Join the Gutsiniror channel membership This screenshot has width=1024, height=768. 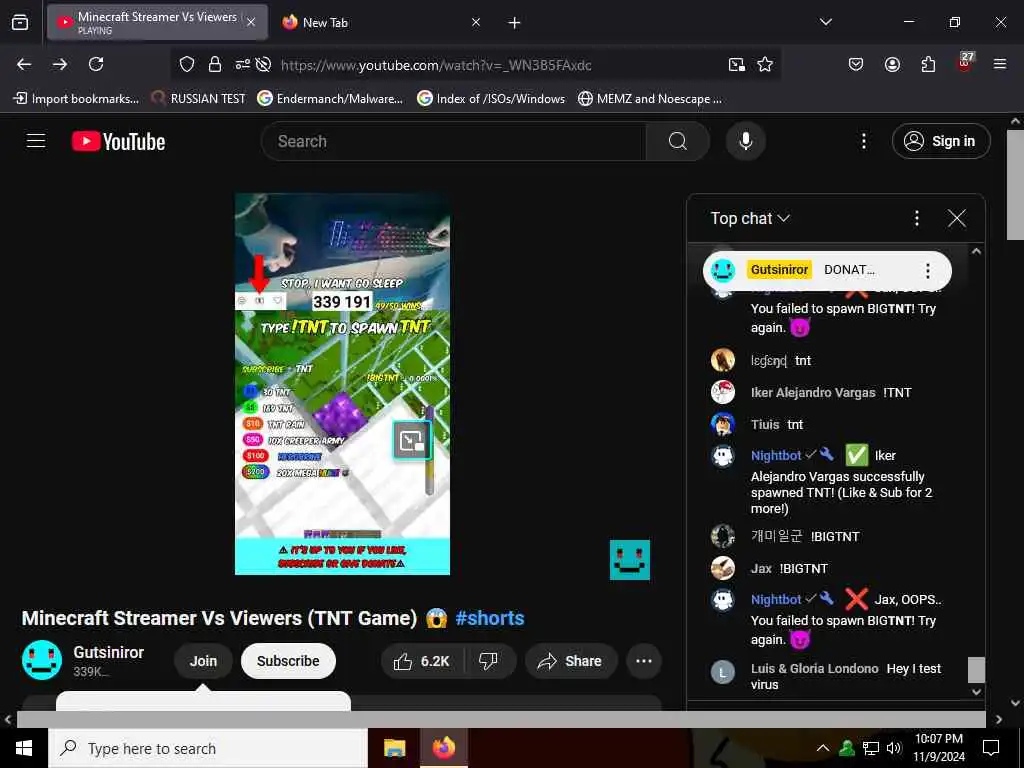pos(203,661)
